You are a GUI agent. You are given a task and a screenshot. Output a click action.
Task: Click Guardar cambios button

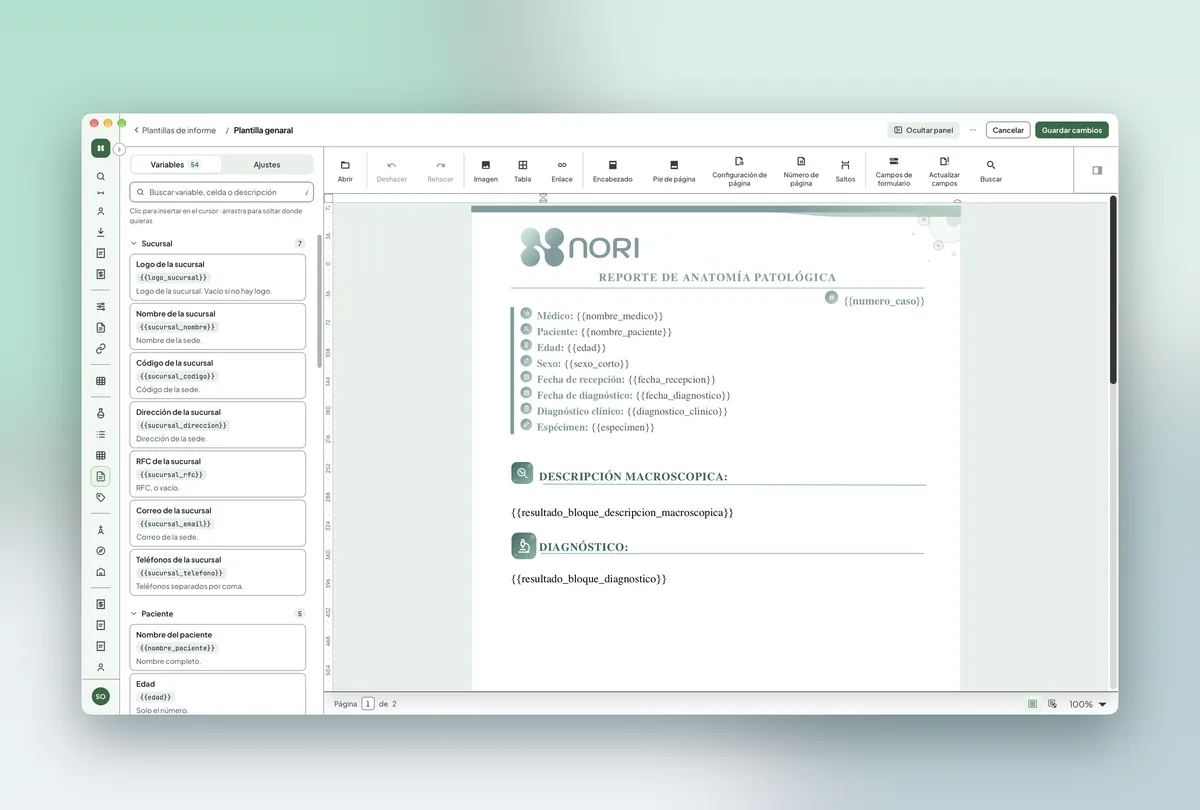click(1072, 130)
